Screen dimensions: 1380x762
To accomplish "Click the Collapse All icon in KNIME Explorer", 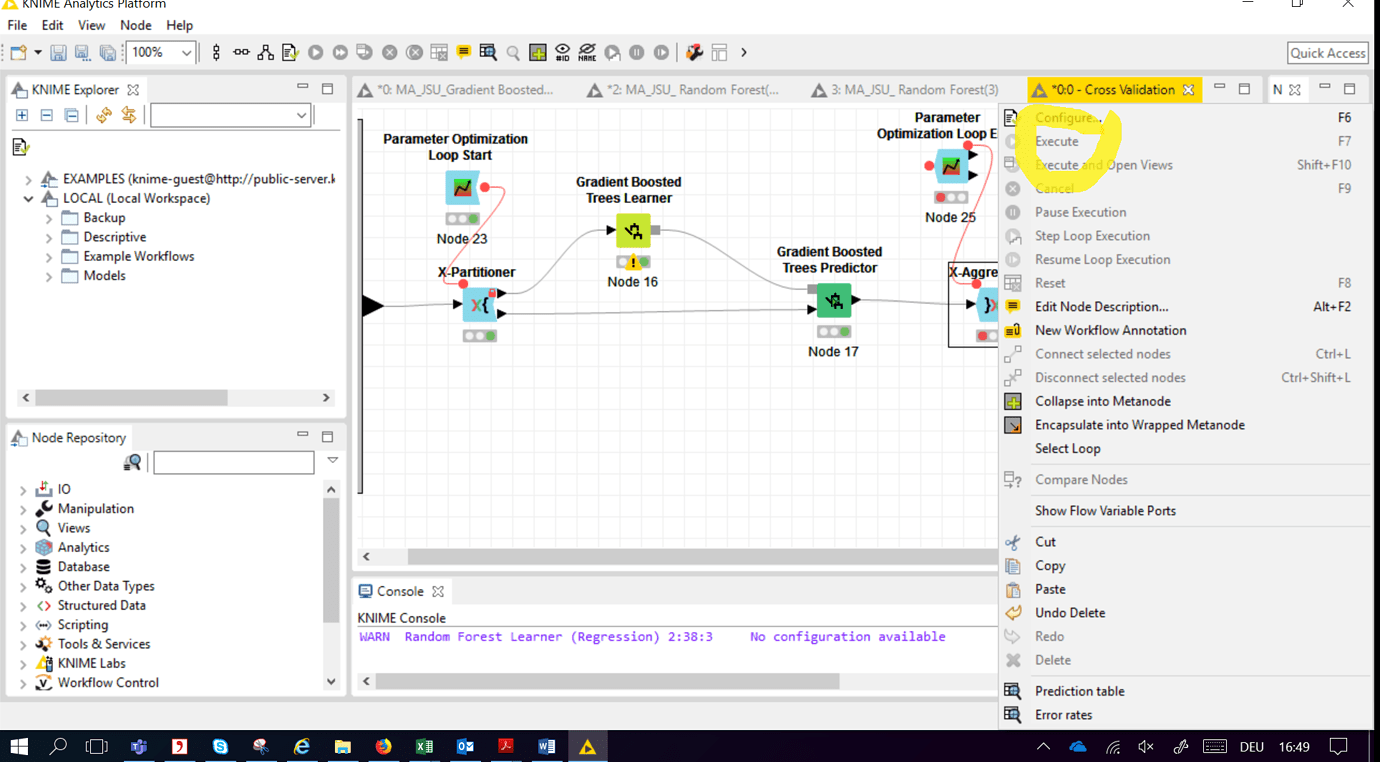I will pyautogui.click(x=46, y=115).
